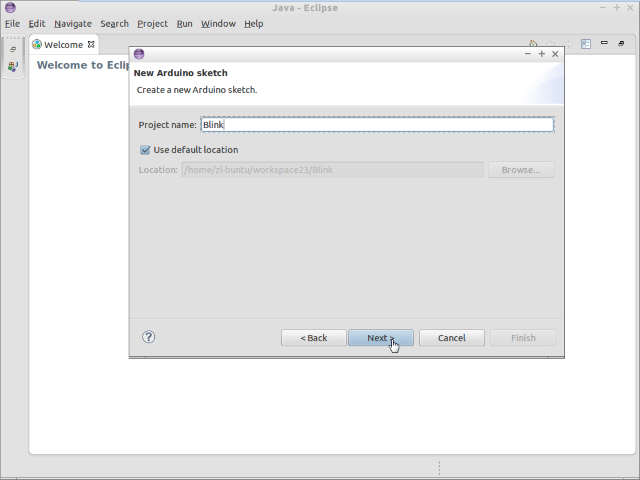This screenshot has height=480, width=640.
Task: Open the File menu
Action: pyautogui.click(x=12, y=24)
